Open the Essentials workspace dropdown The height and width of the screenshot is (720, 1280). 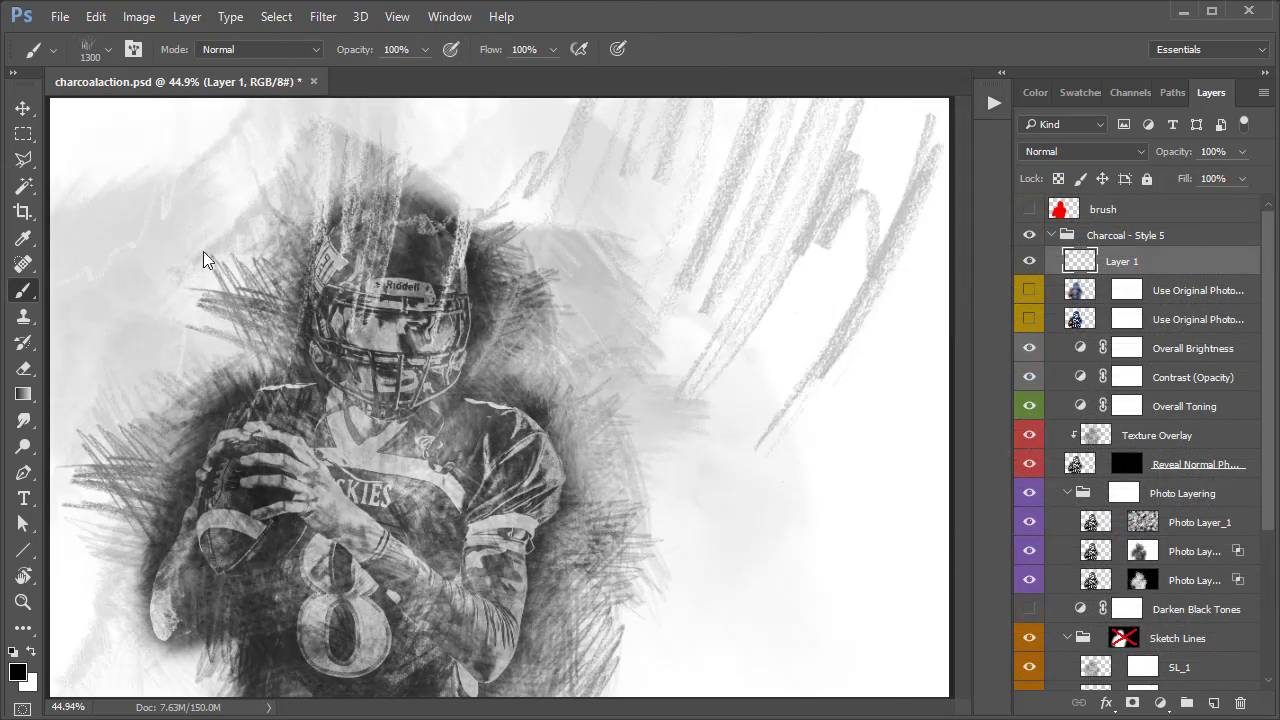point(1210,49)
